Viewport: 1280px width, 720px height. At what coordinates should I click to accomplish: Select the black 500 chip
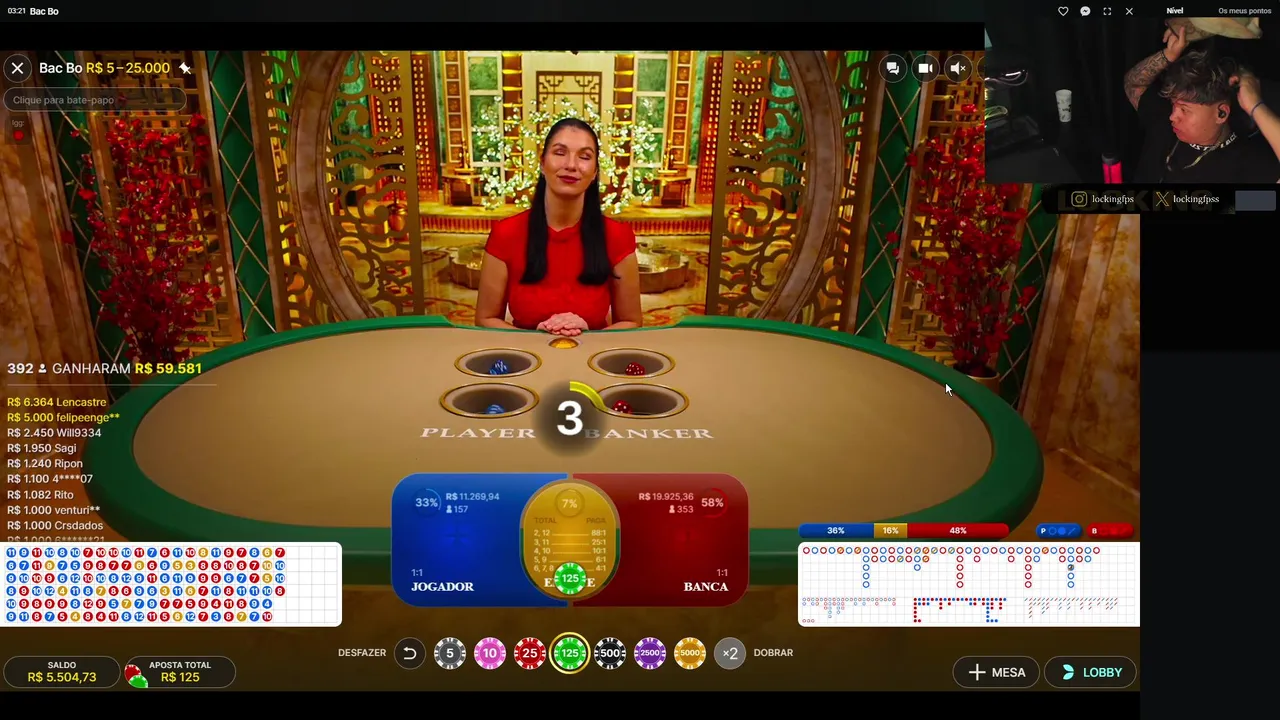point(610,653)
